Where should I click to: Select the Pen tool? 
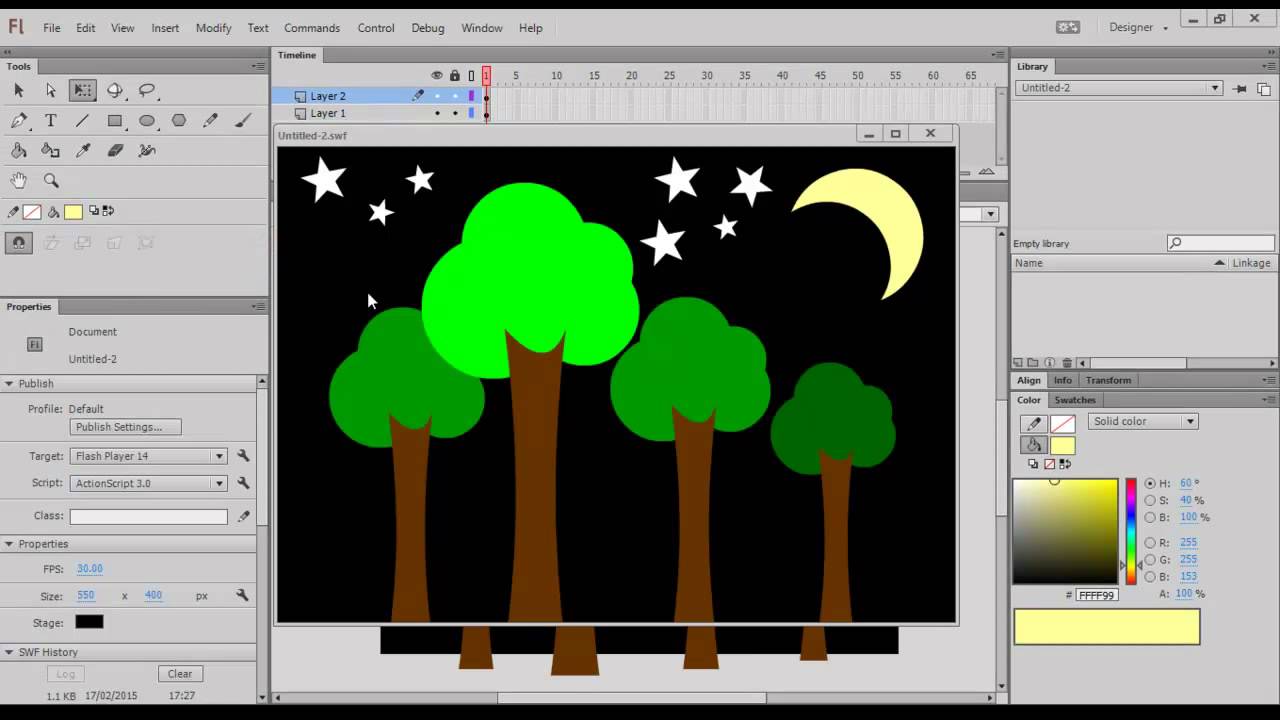18,121
